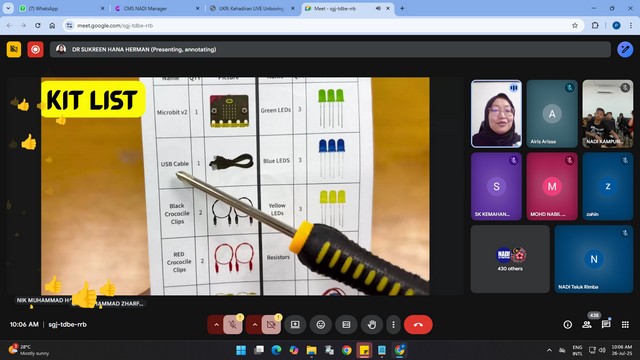Turn on captions with the CC button
Viewport: 640px width, 360px height.
[x=346, y=324]
